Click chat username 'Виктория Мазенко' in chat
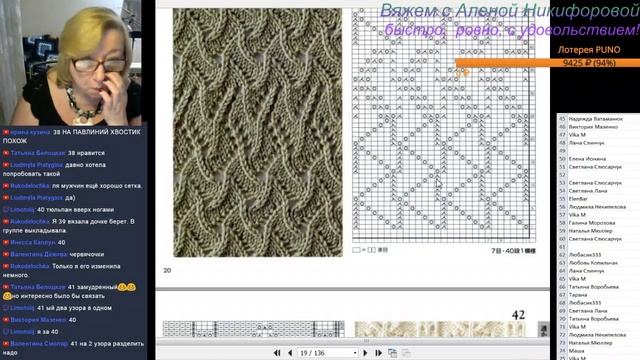The width and height of the screenshot is (640, 360). point(38,320)
